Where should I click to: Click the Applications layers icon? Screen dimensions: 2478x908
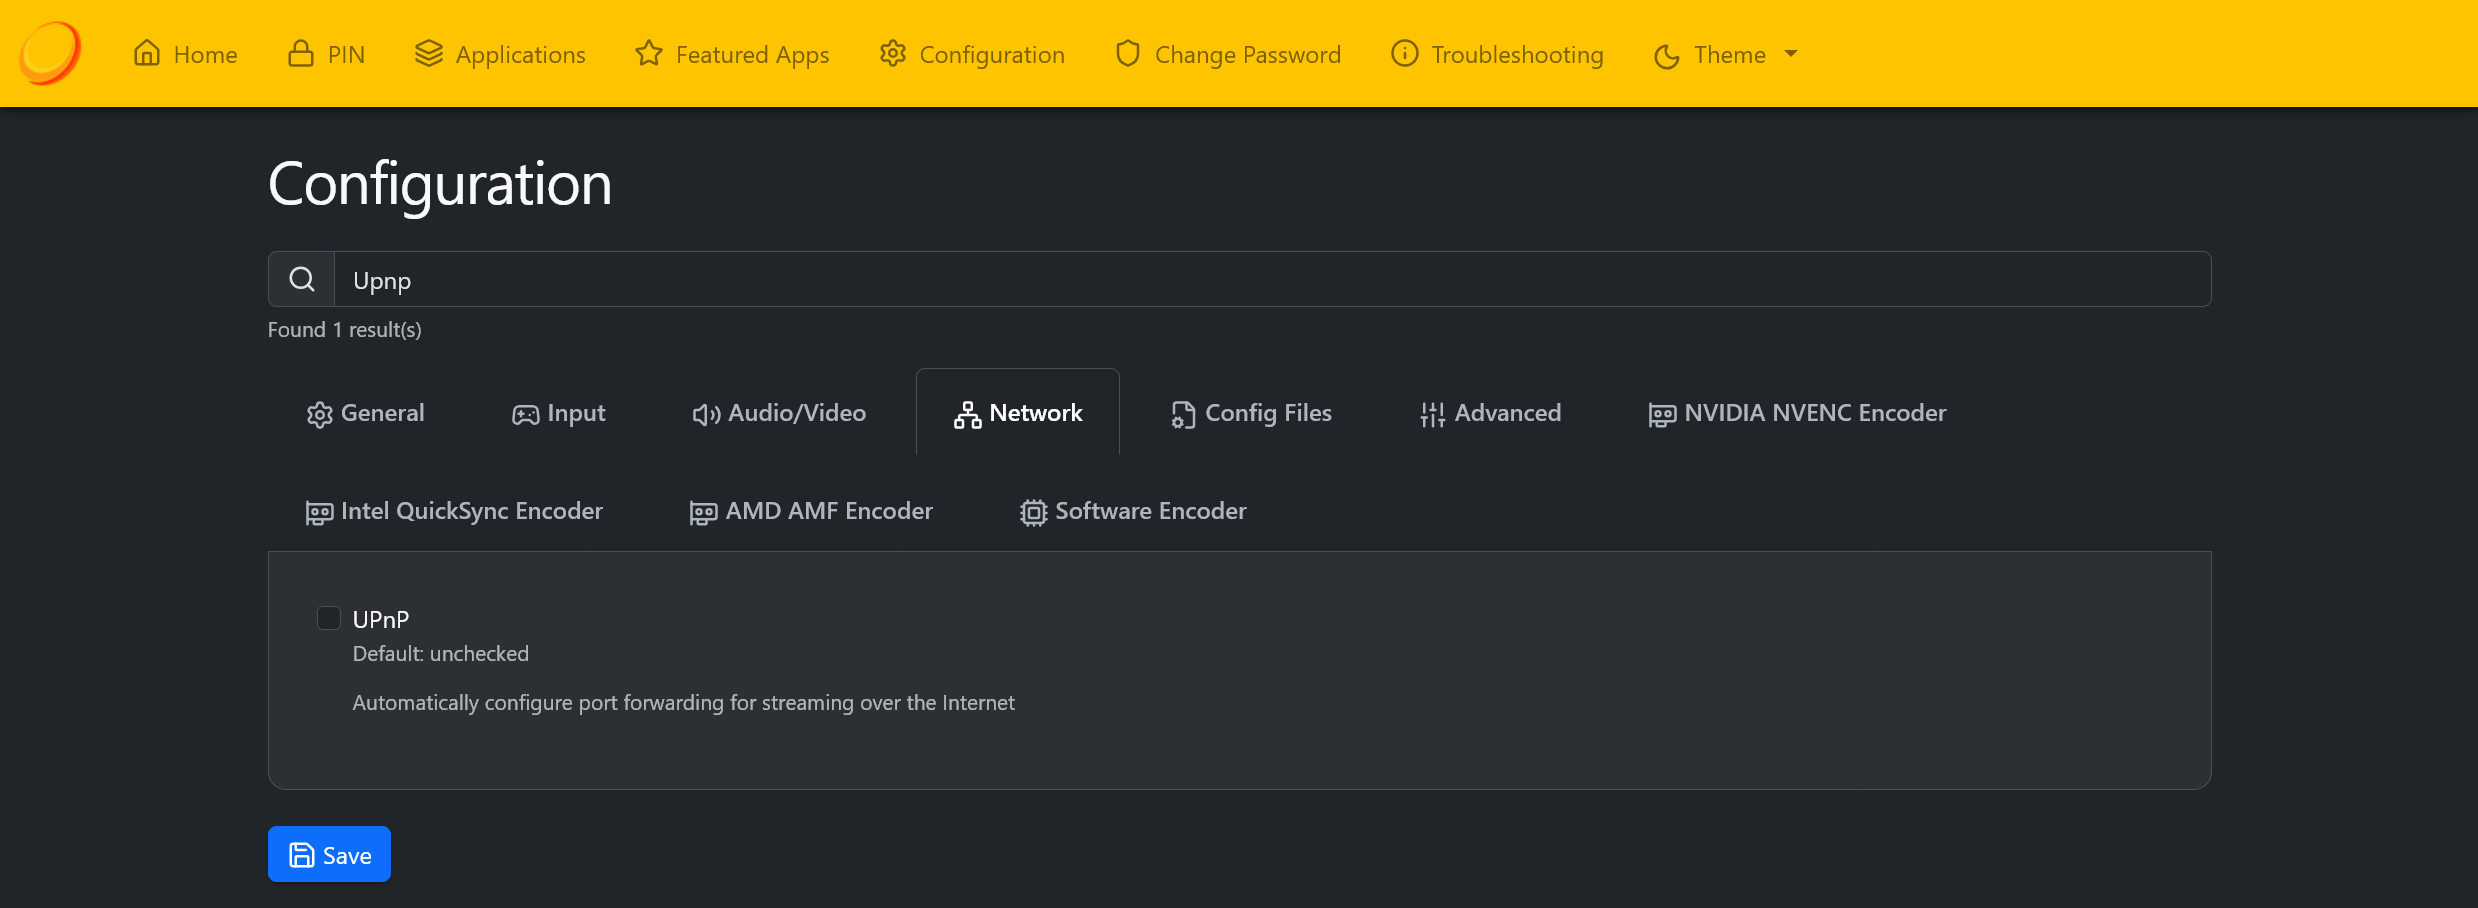tap(428, 53)
